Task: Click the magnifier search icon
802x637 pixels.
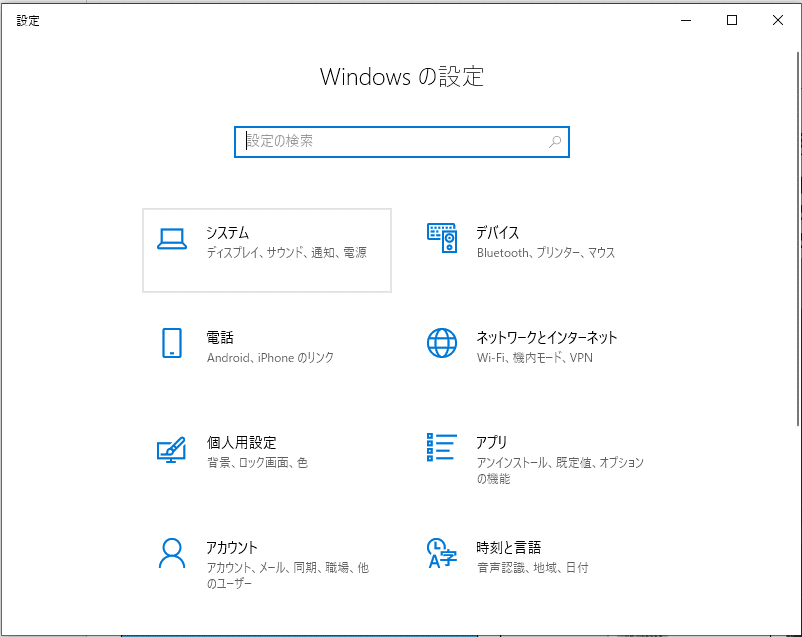Action: pos(555,142)
